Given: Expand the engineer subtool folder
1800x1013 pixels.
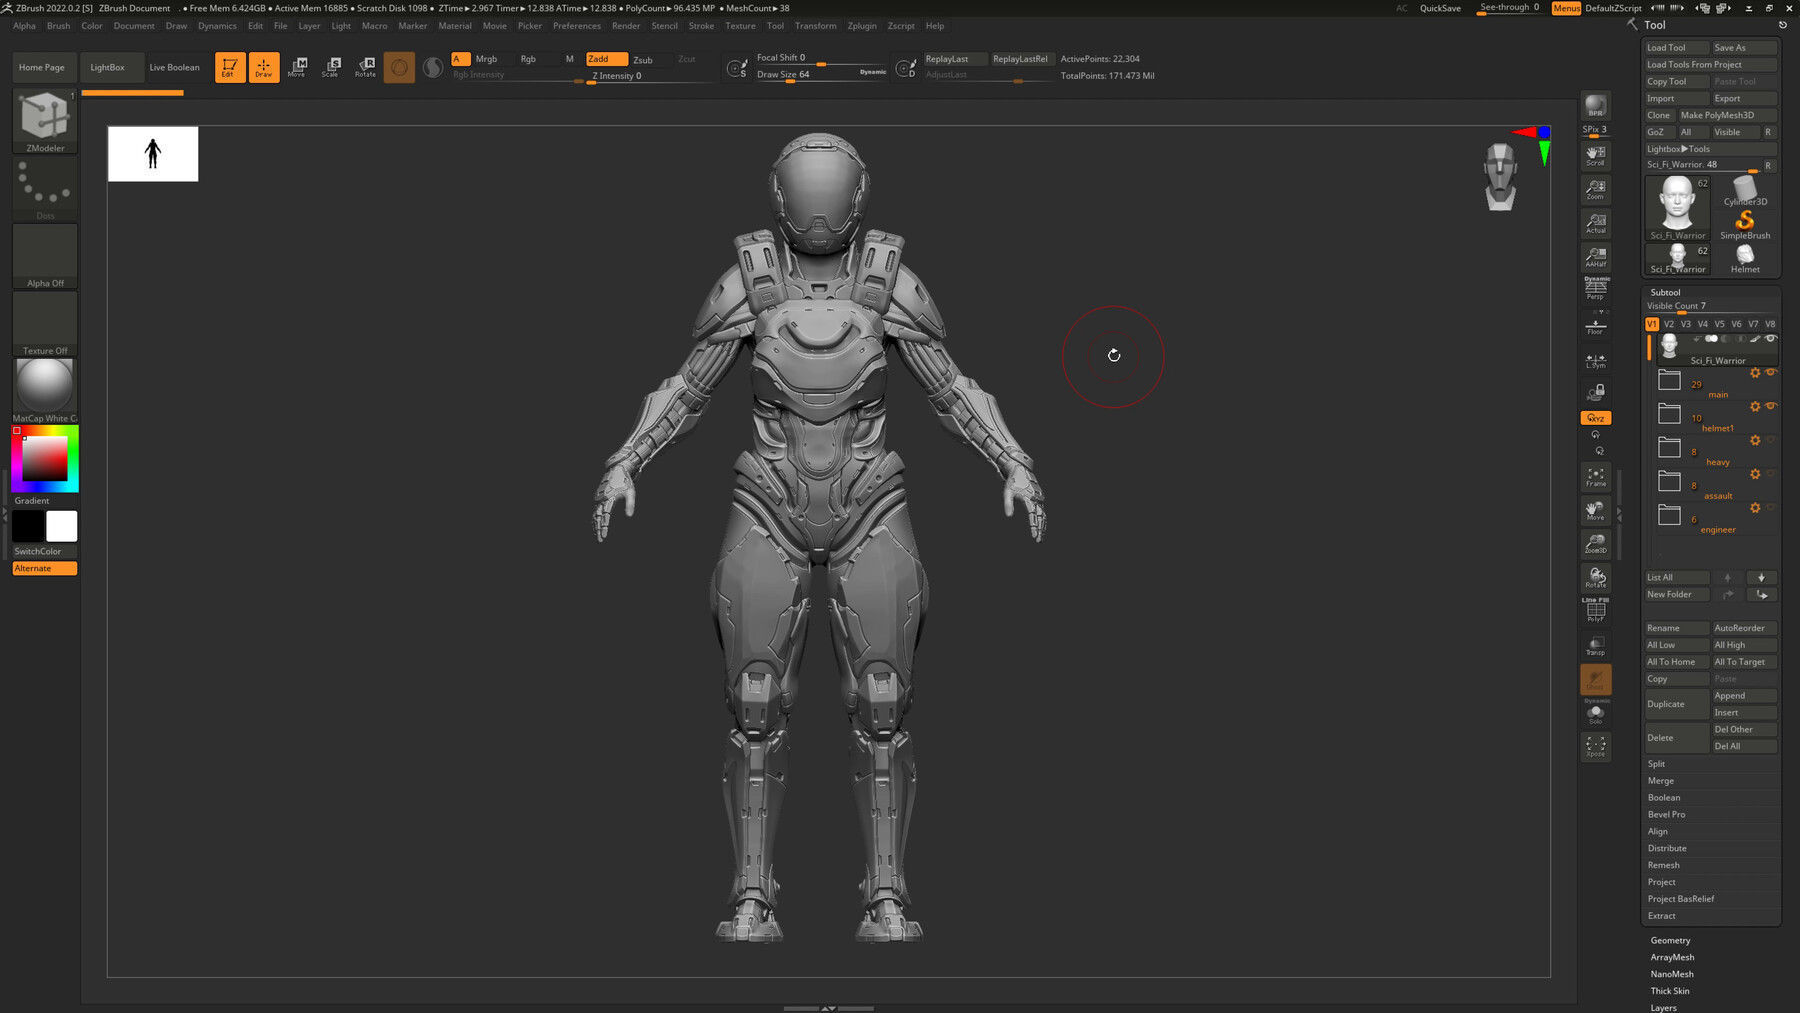Looking at the screenshot, I should 1669,515.
